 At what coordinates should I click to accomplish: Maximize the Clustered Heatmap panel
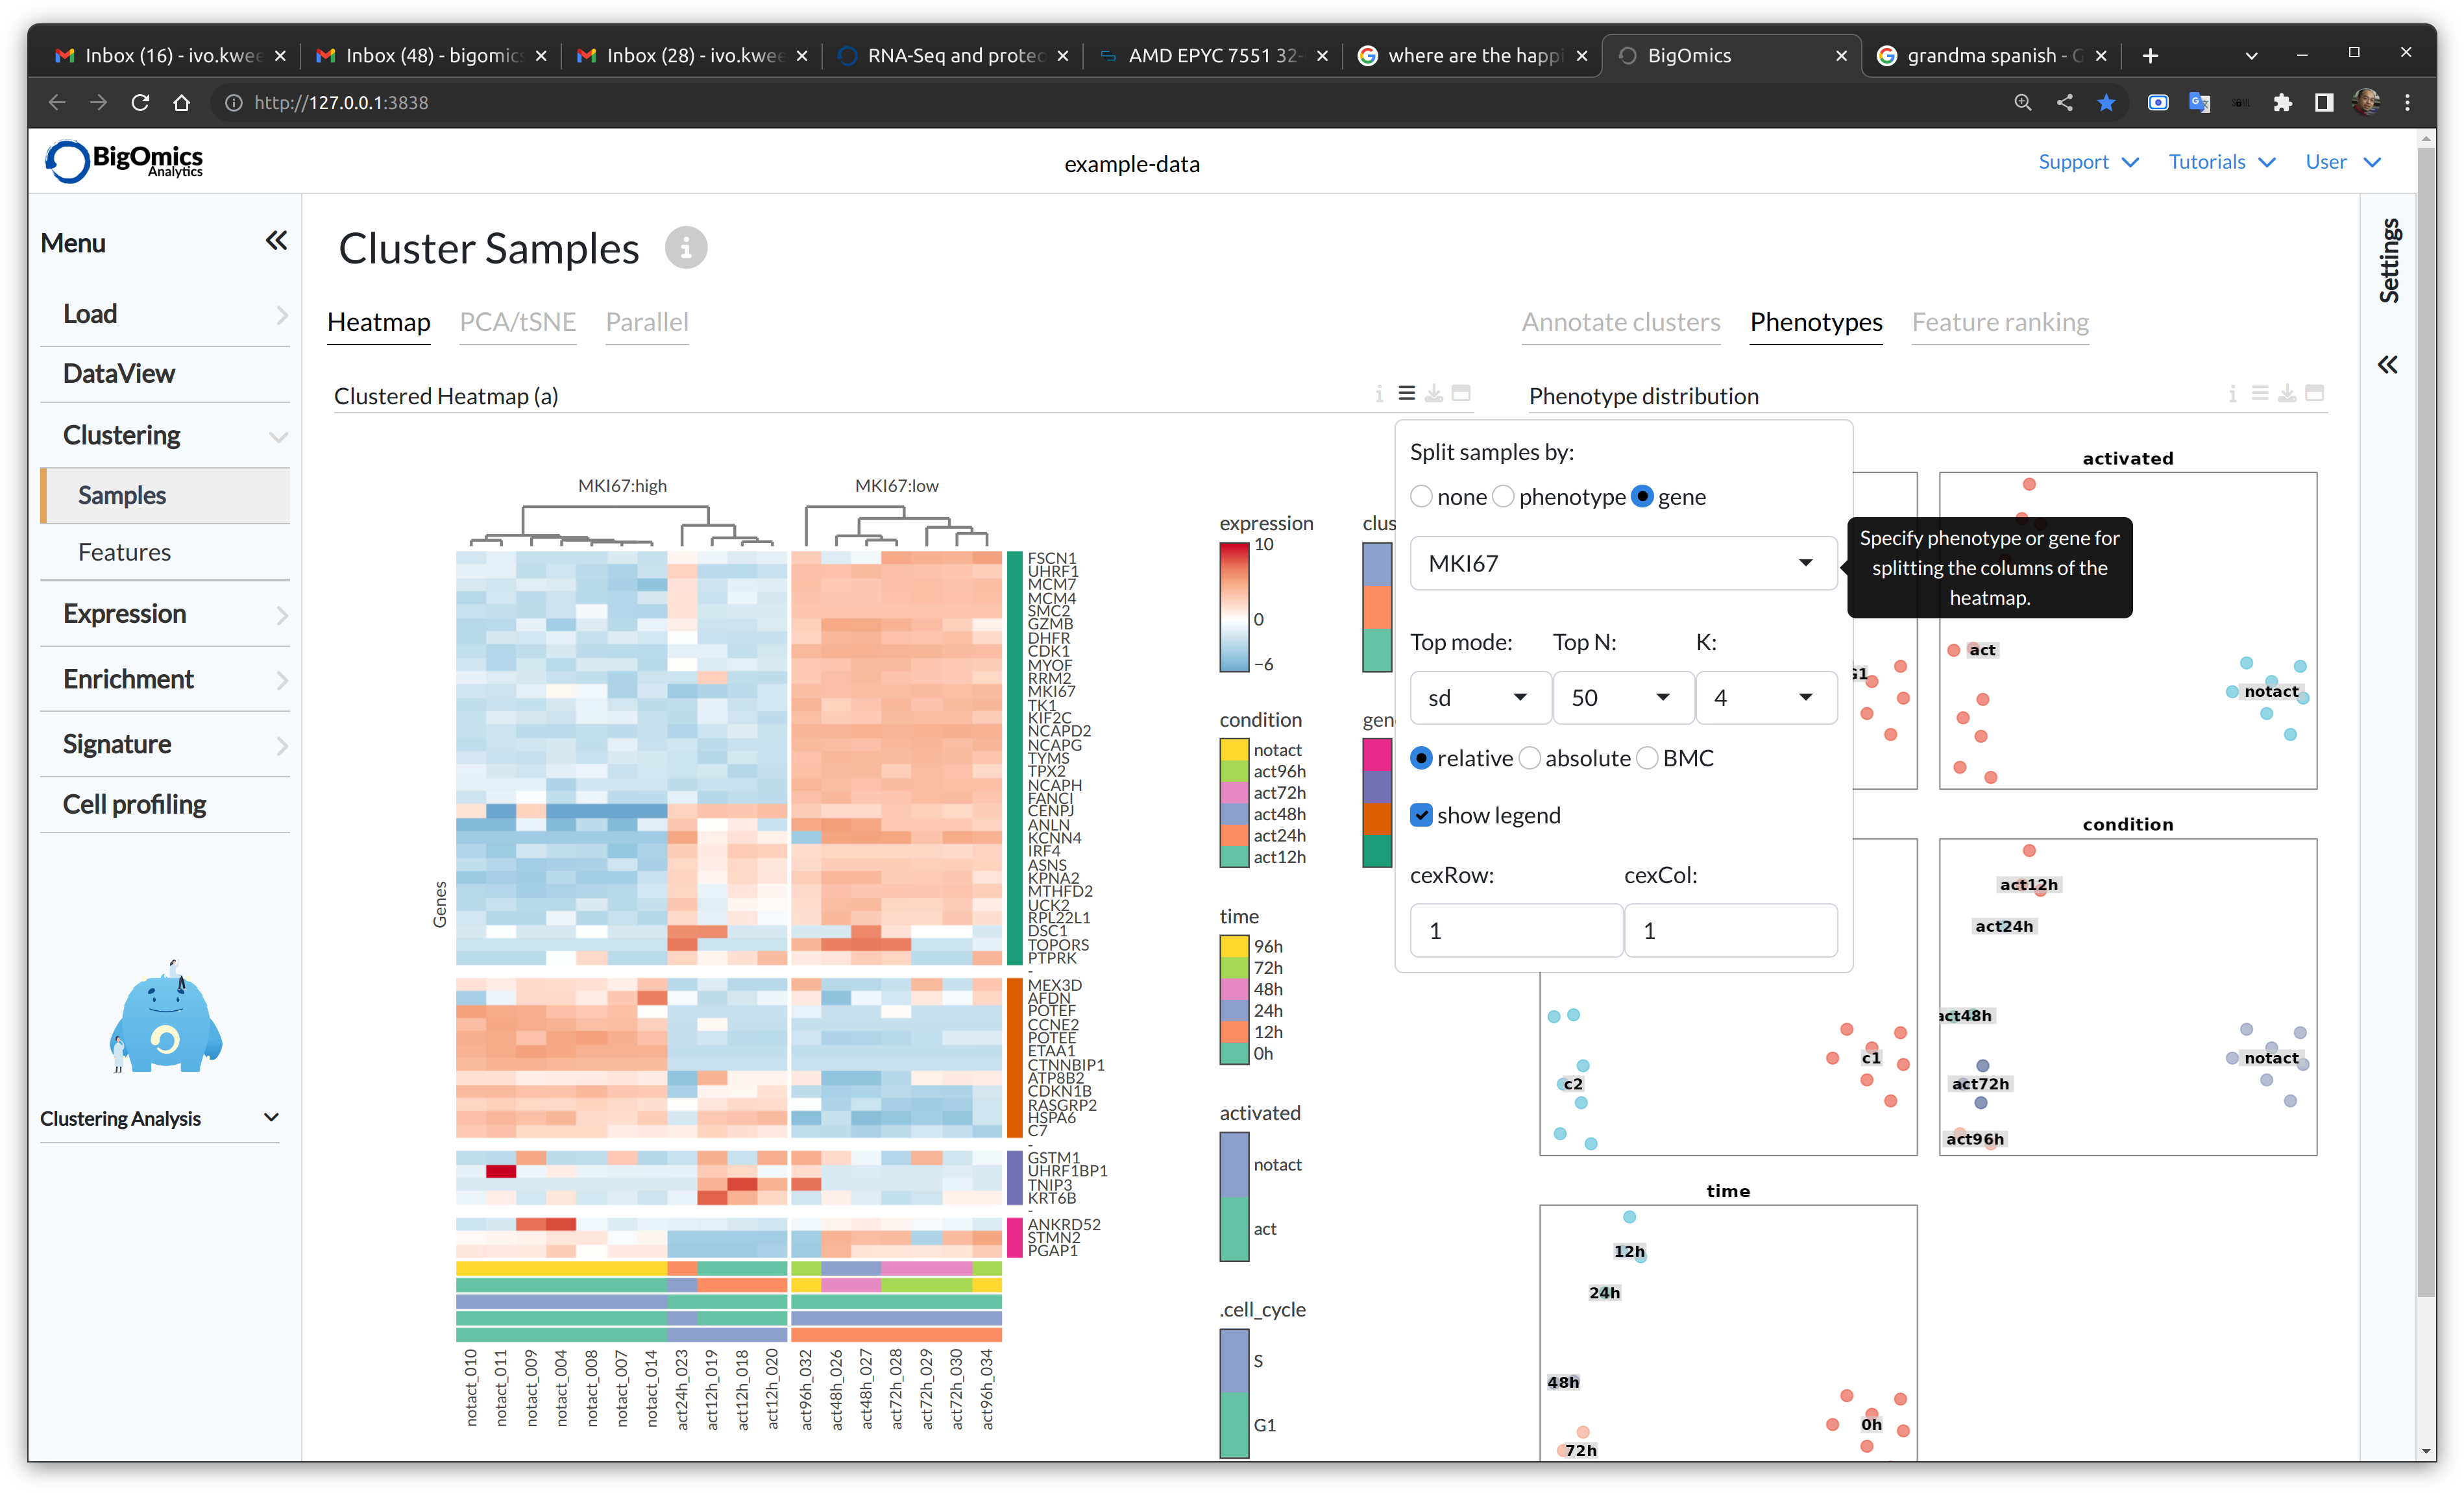1461,393
